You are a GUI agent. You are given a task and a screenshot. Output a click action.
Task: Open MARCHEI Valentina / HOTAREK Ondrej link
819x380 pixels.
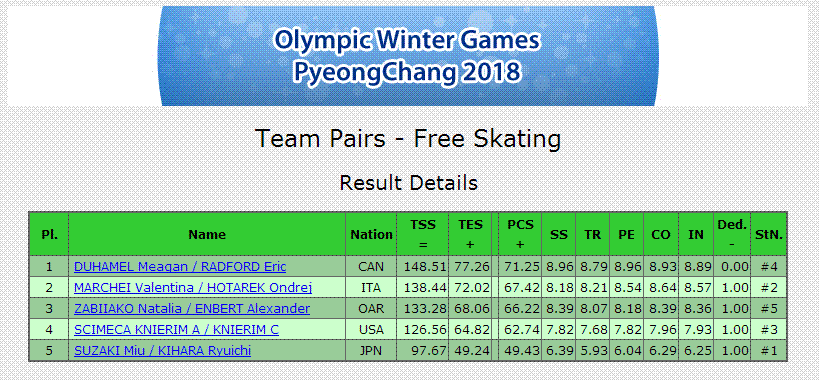point(193,288)
